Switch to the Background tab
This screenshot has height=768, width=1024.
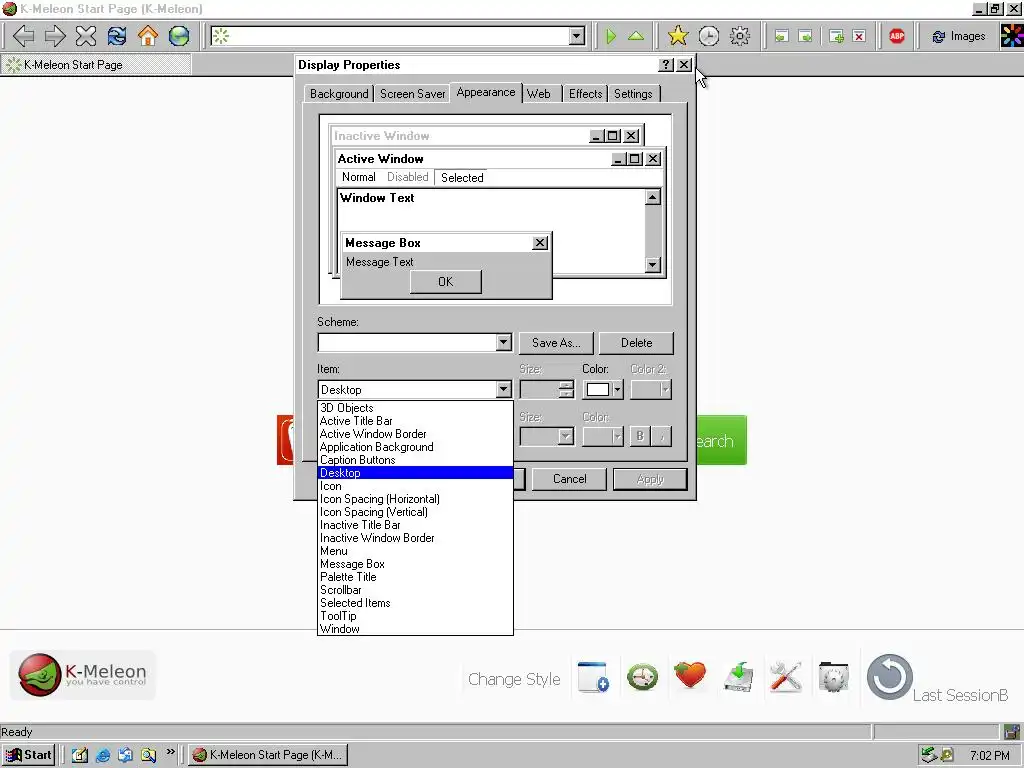pyautogui.click(x=339, y=94)
